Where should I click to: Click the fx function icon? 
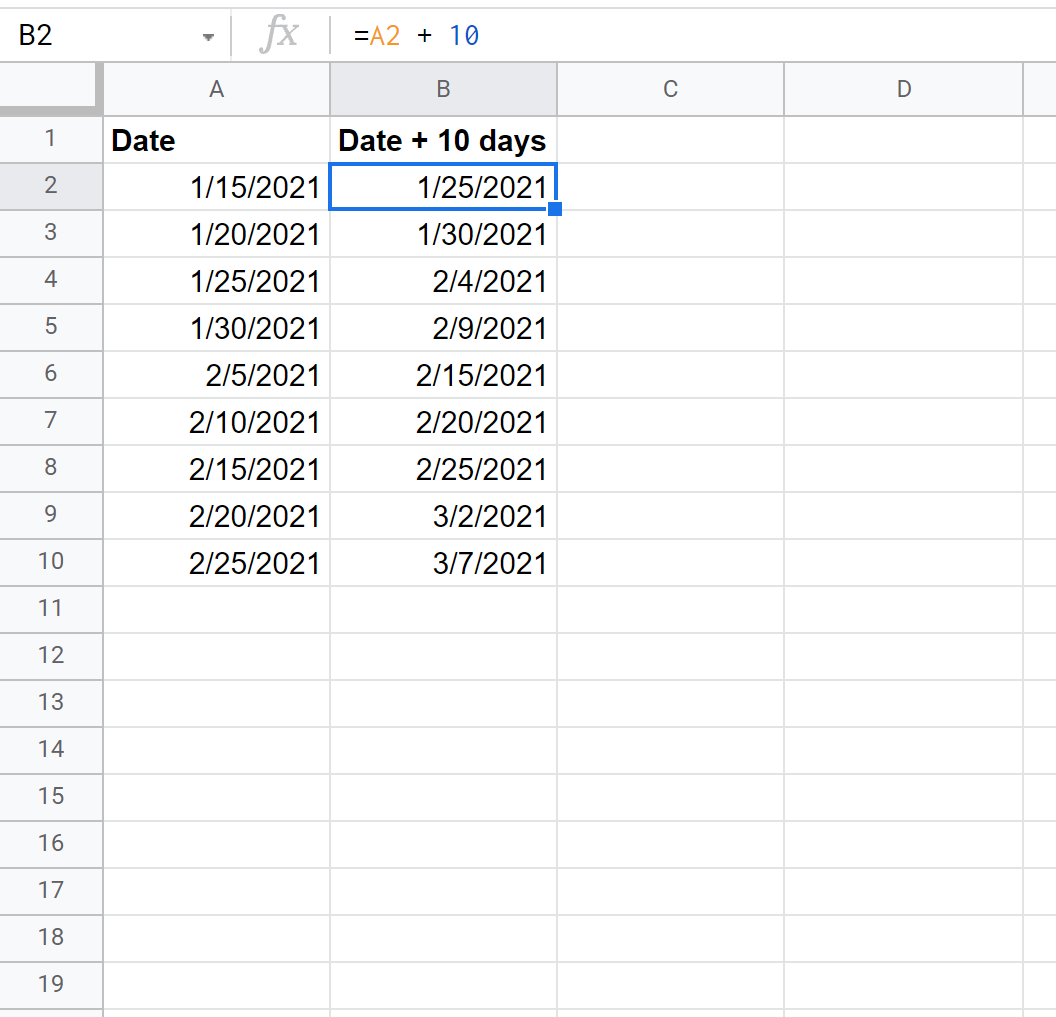point(279,36)
